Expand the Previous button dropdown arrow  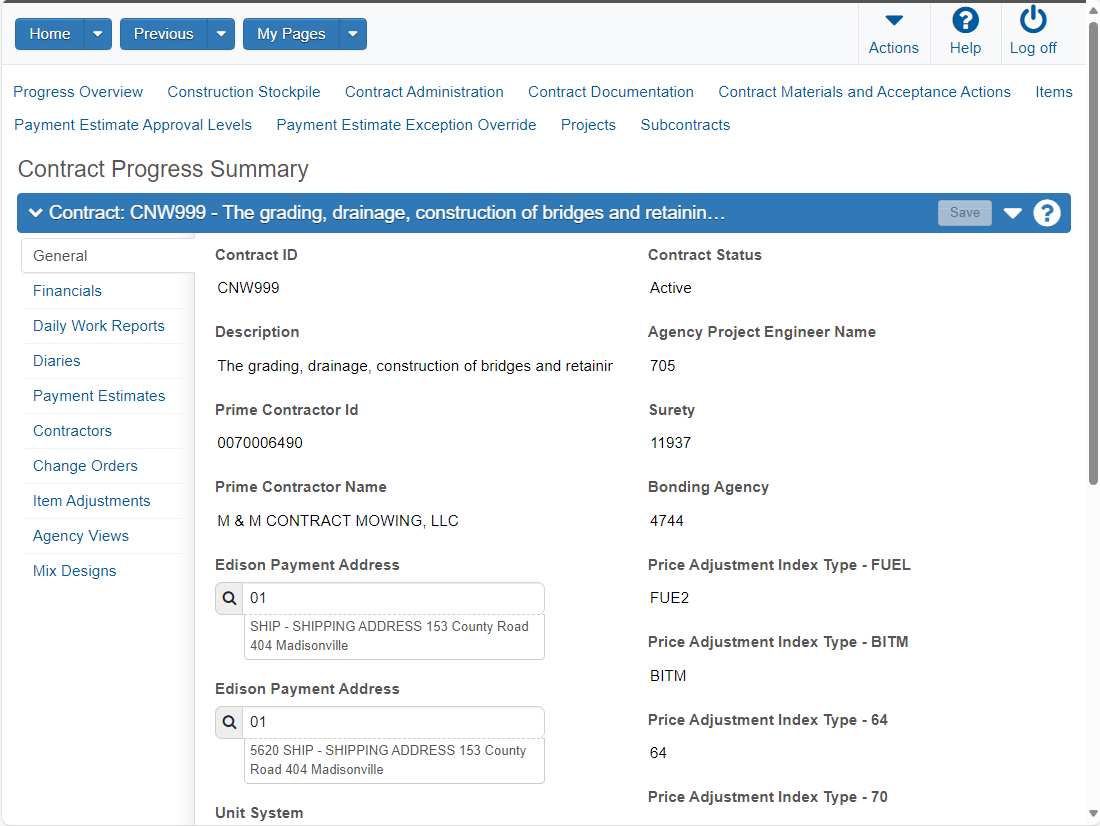(221, 34)
